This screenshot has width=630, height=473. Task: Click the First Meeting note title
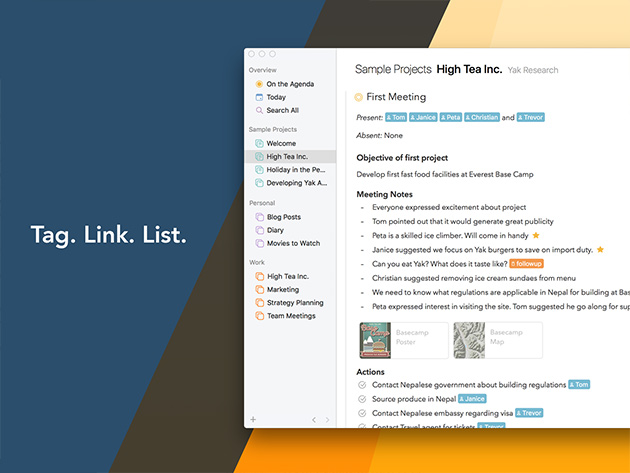click(x=396, y=97)
